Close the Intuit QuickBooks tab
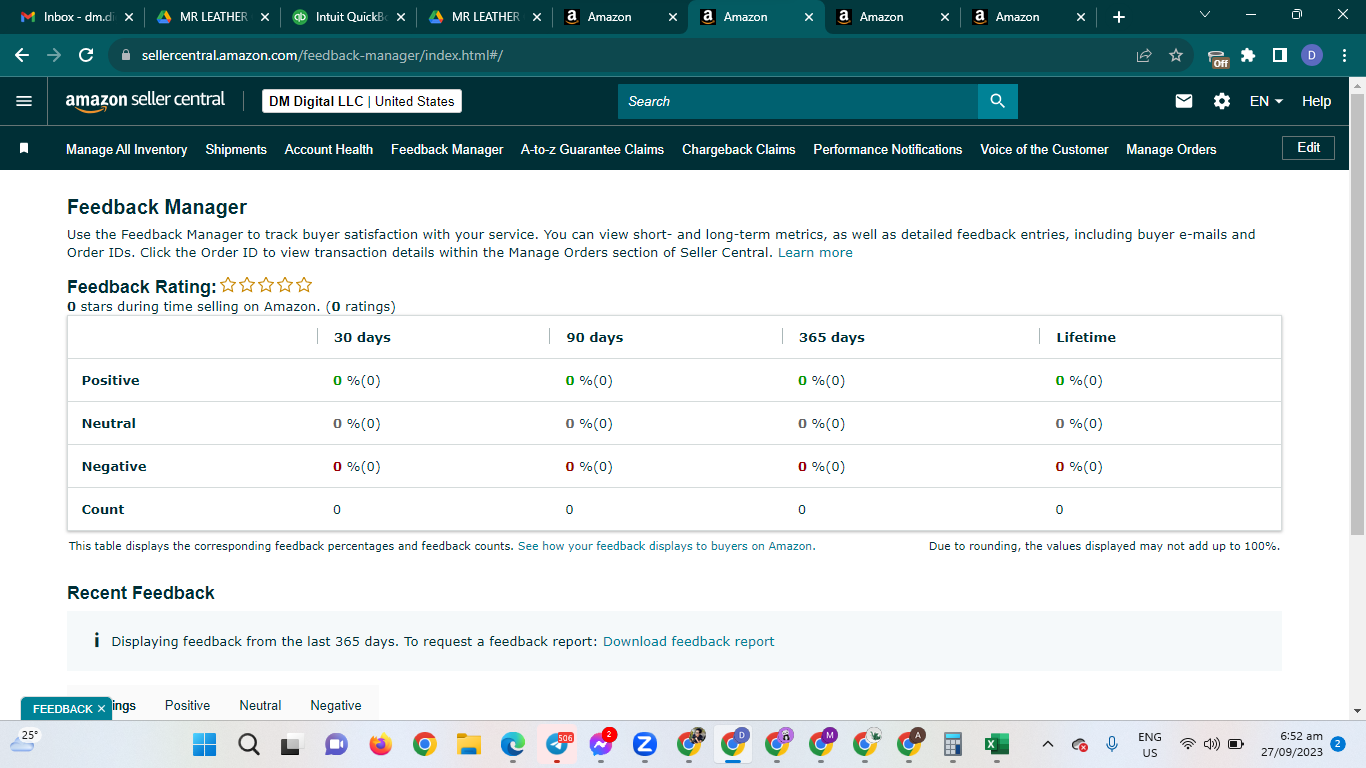Image resolution: width=1366 pixels, height=768 pixels. coord(400,17)
